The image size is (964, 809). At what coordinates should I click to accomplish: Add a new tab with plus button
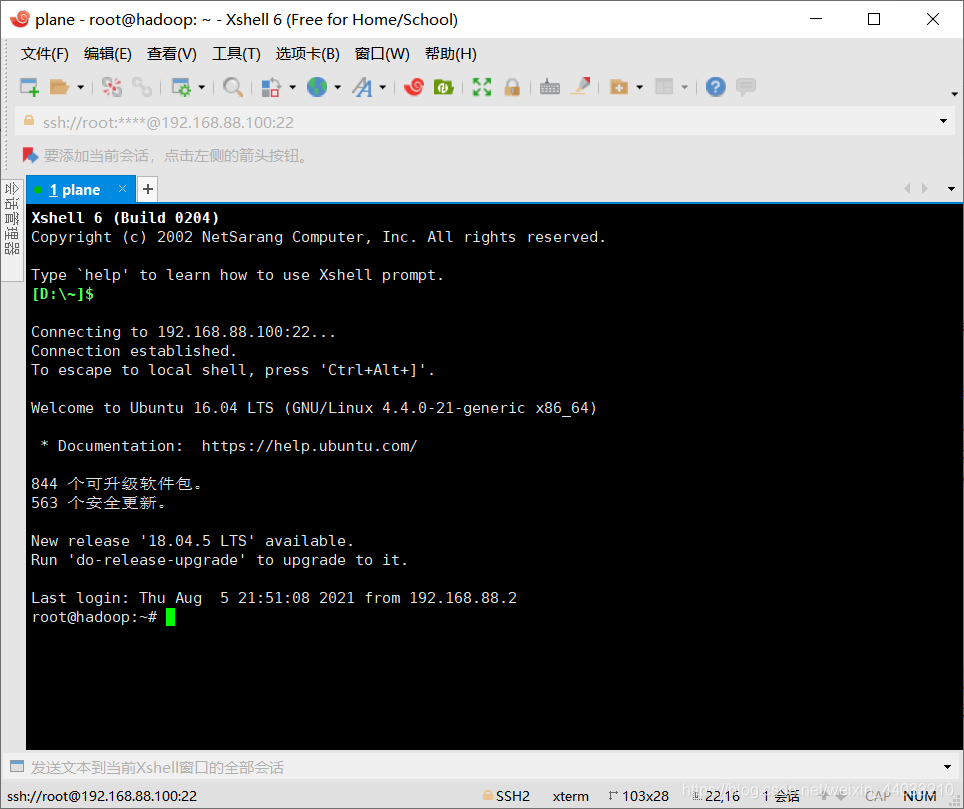pos(148,189)
